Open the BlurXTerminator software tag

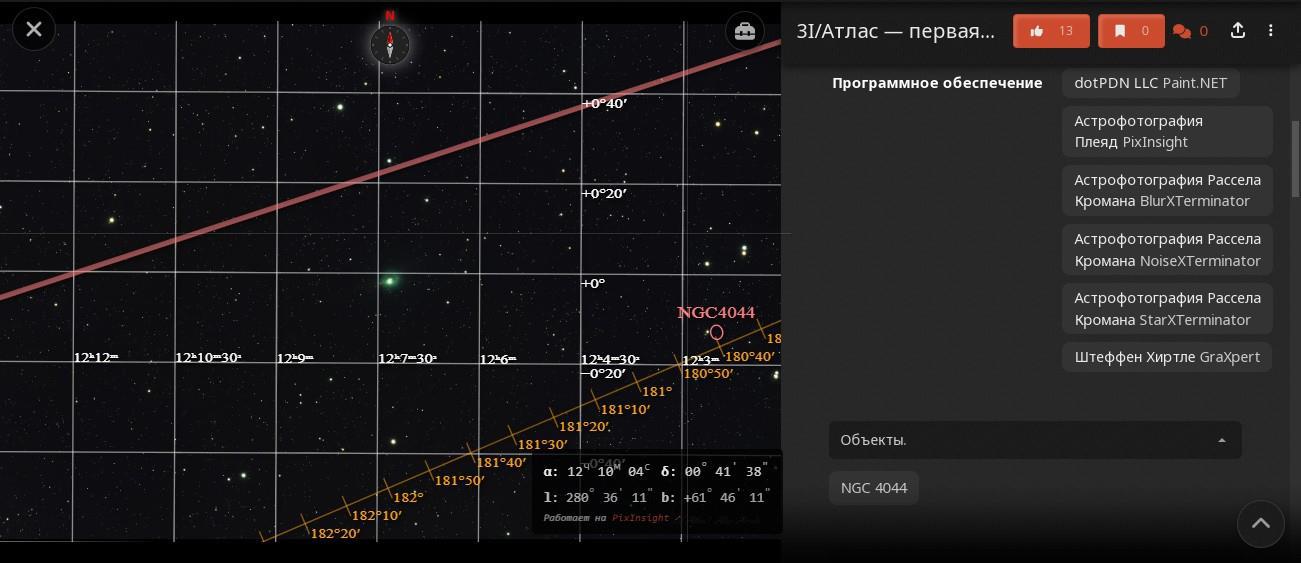[x=1167, y=190]
